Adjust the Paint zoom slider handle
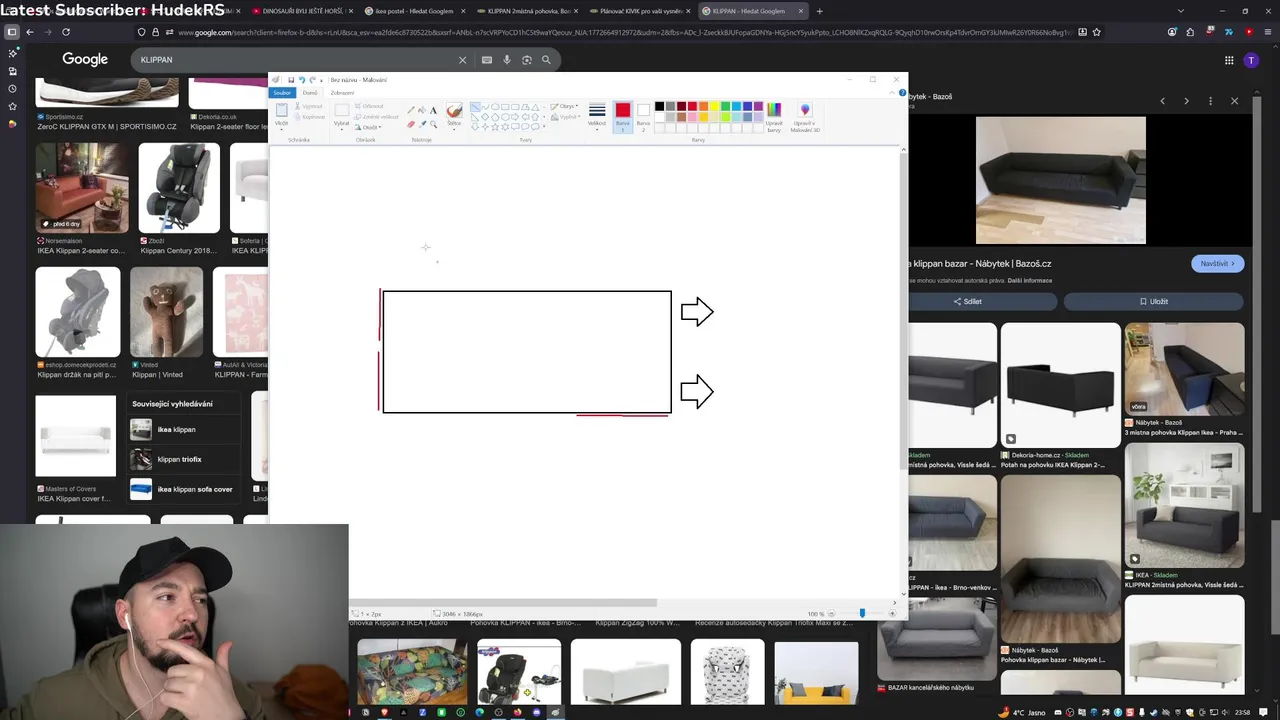This screenshot has width=1280, height=720. pos(862,614)
